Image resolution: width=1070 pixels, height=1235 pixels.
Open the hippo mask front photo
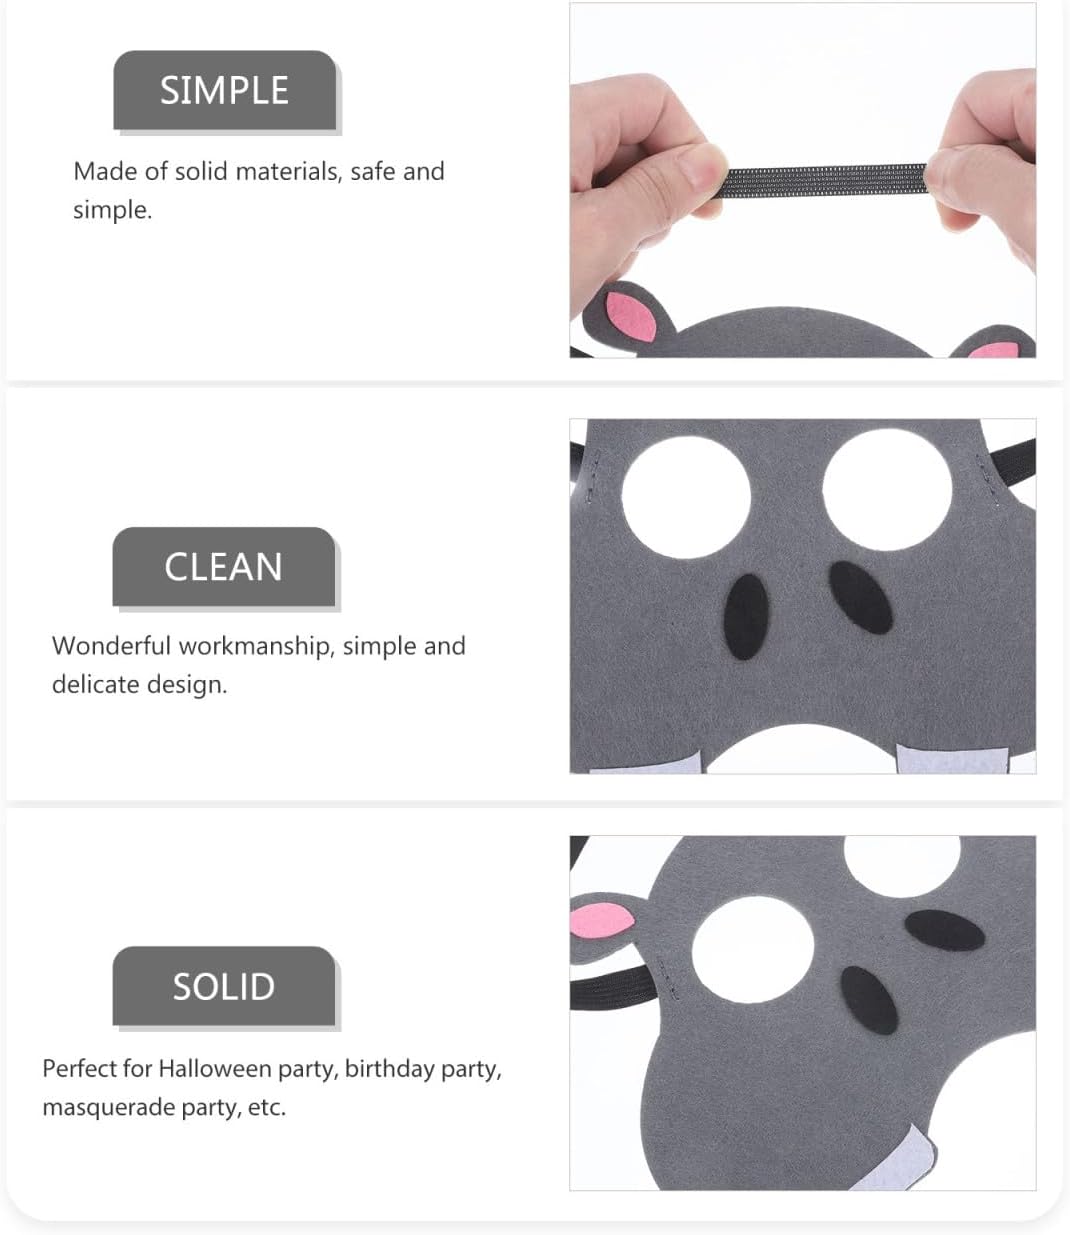point(803,596)
